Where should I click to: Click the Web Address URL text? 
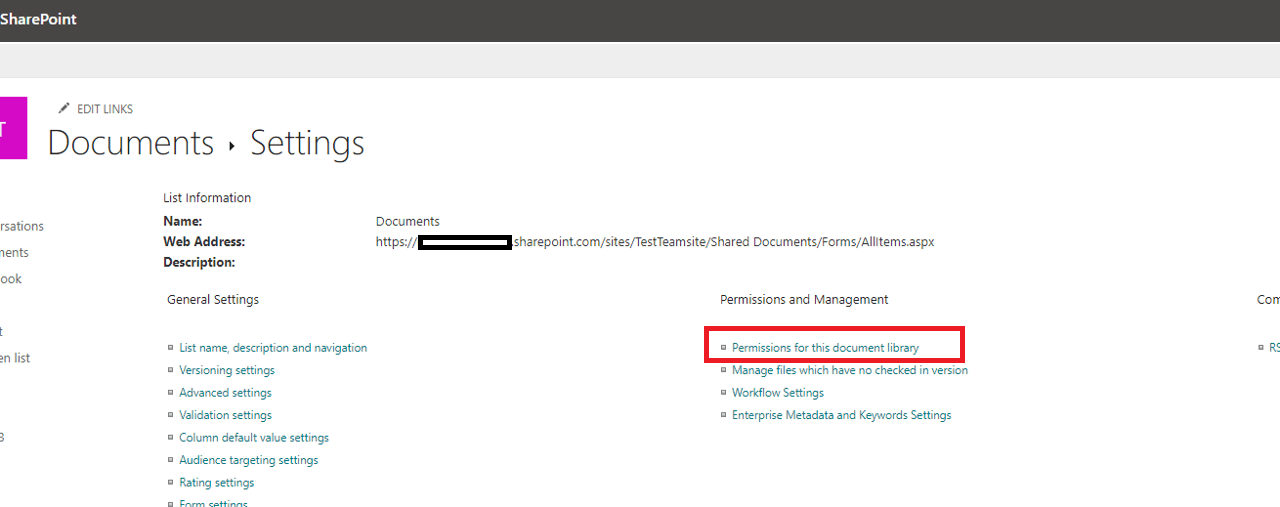[655, 242]
